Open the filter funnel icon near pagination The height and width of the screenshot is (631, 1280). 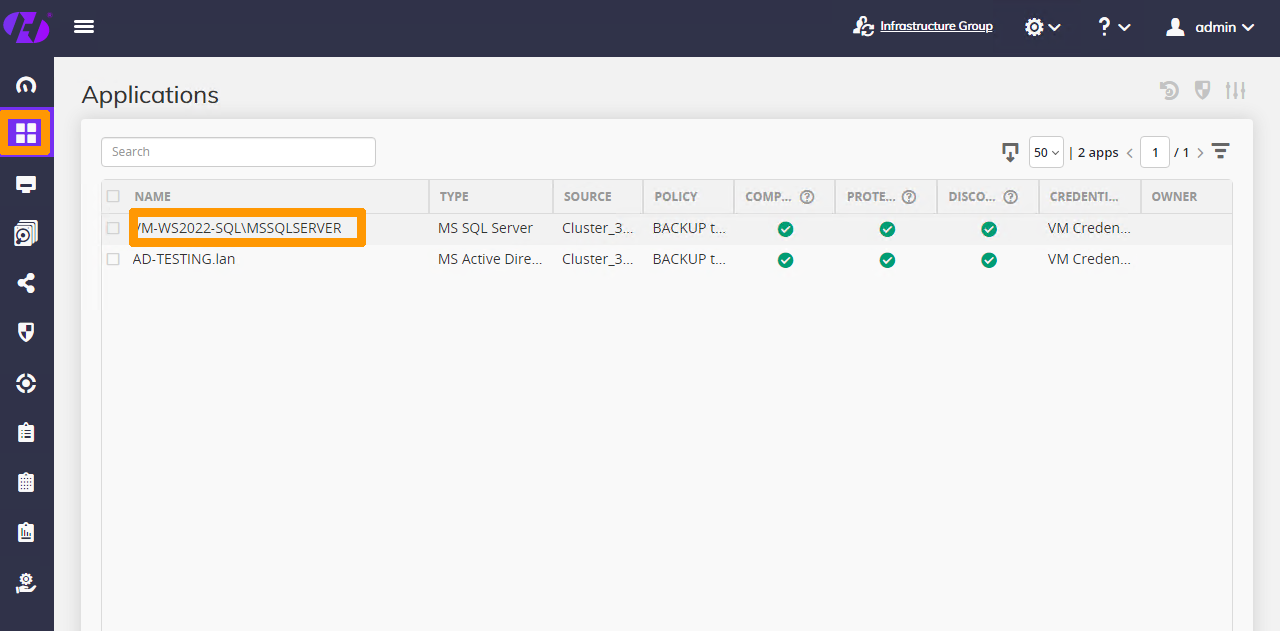pyautogui.click(x=1220, y=151)
